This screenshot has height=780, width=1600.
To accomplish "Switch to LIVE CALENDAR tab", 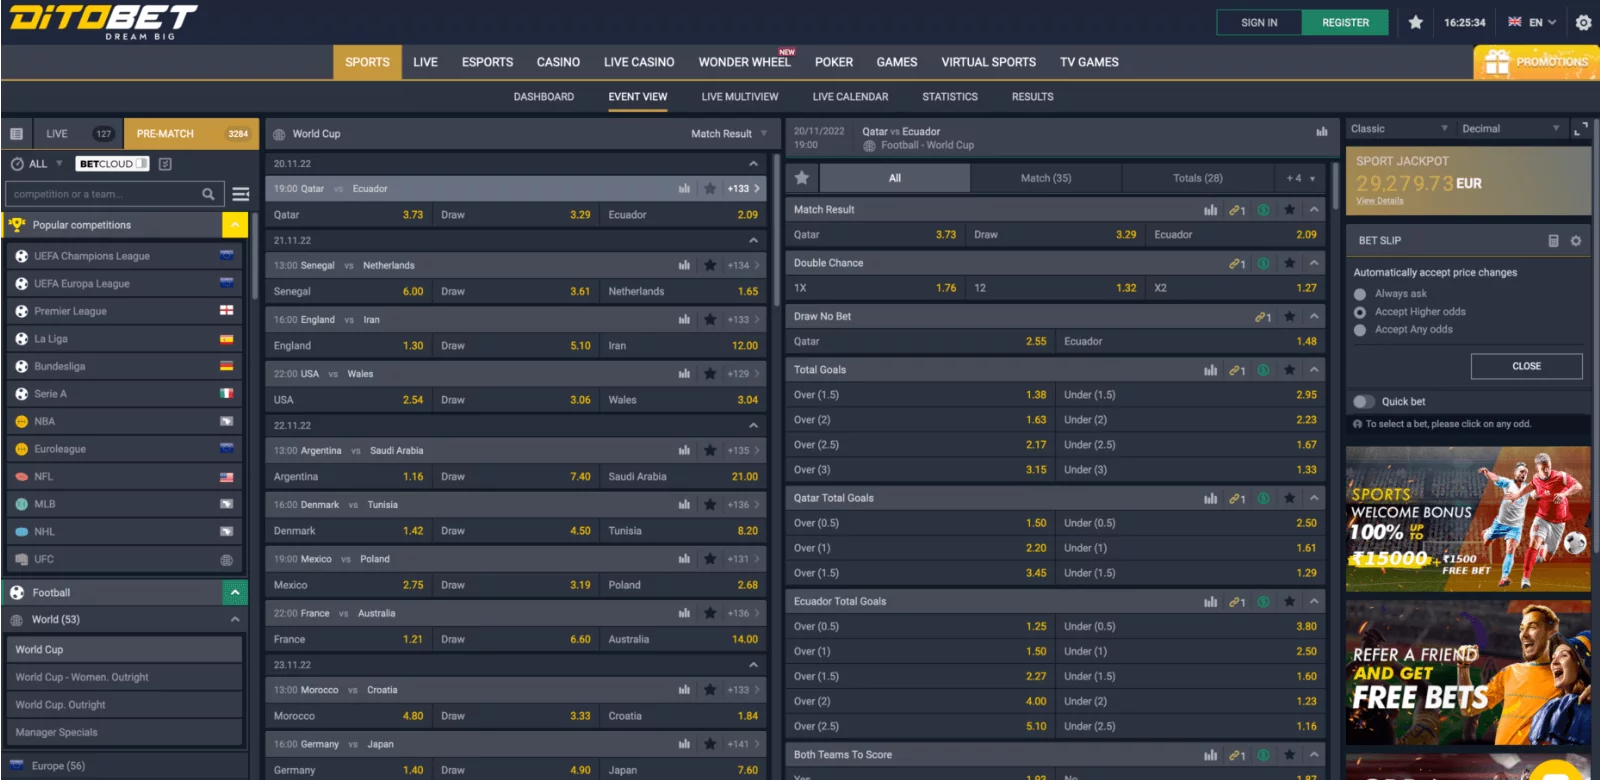I will [x=850, y=97].
